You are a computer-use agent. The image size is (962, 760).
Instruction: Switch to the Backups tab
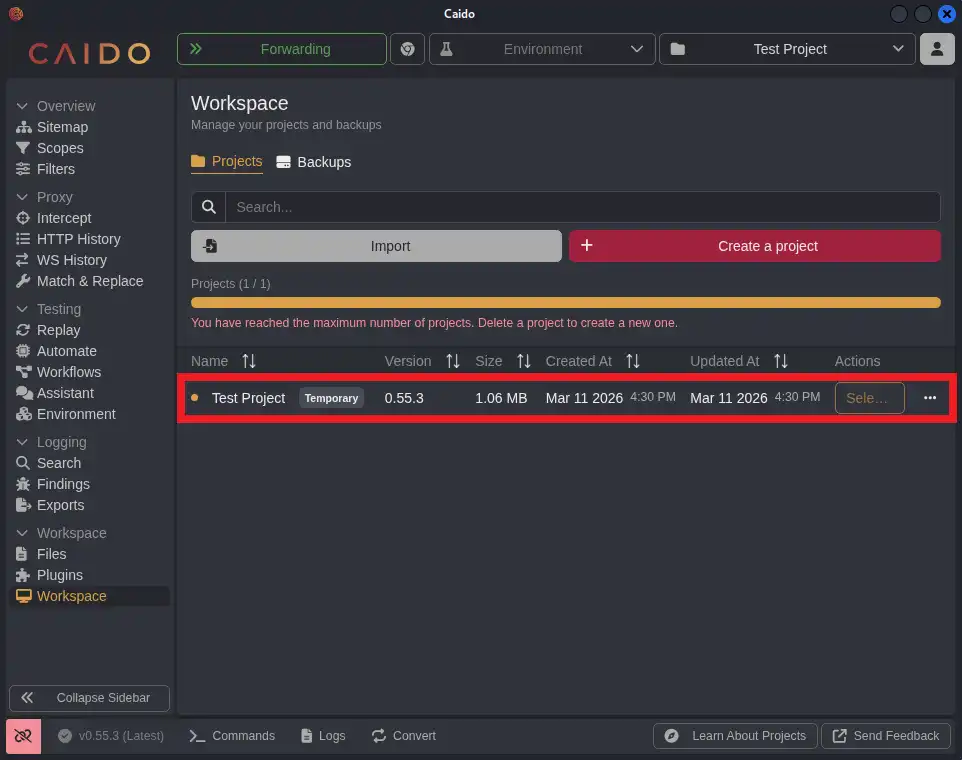click(313, 162)
